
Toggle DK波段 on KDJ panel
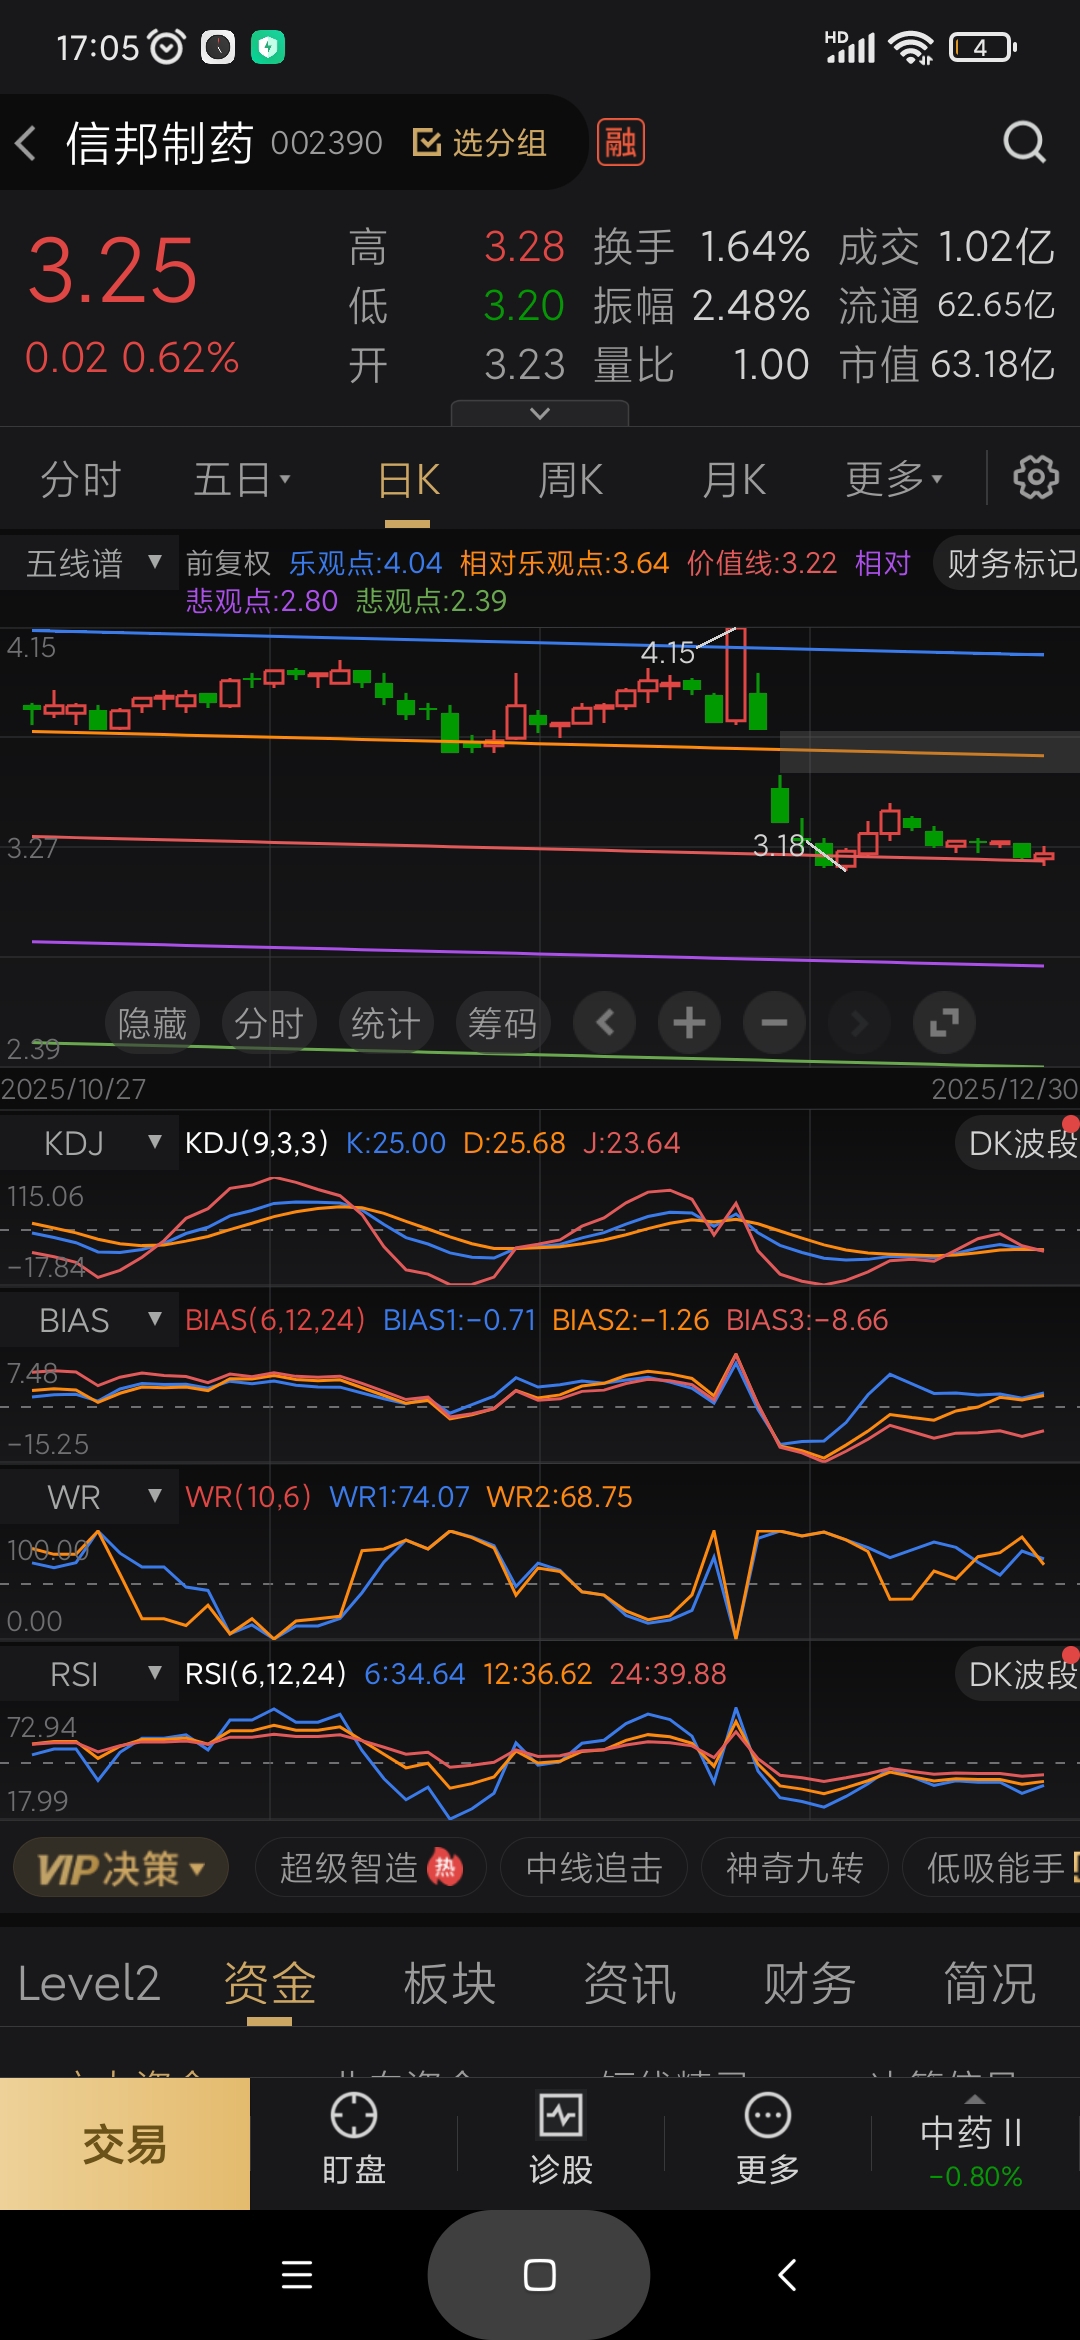[x=1020, y=1143]
